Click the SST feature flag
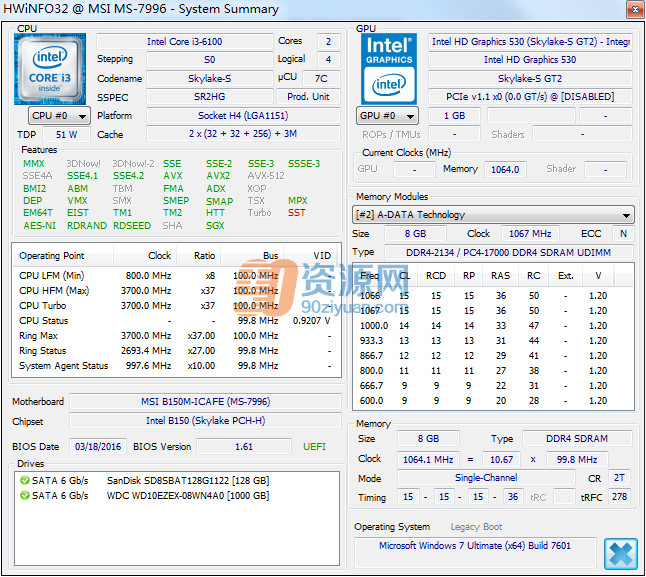This screenshot has height=577, width=646. [x=297, y=213]
